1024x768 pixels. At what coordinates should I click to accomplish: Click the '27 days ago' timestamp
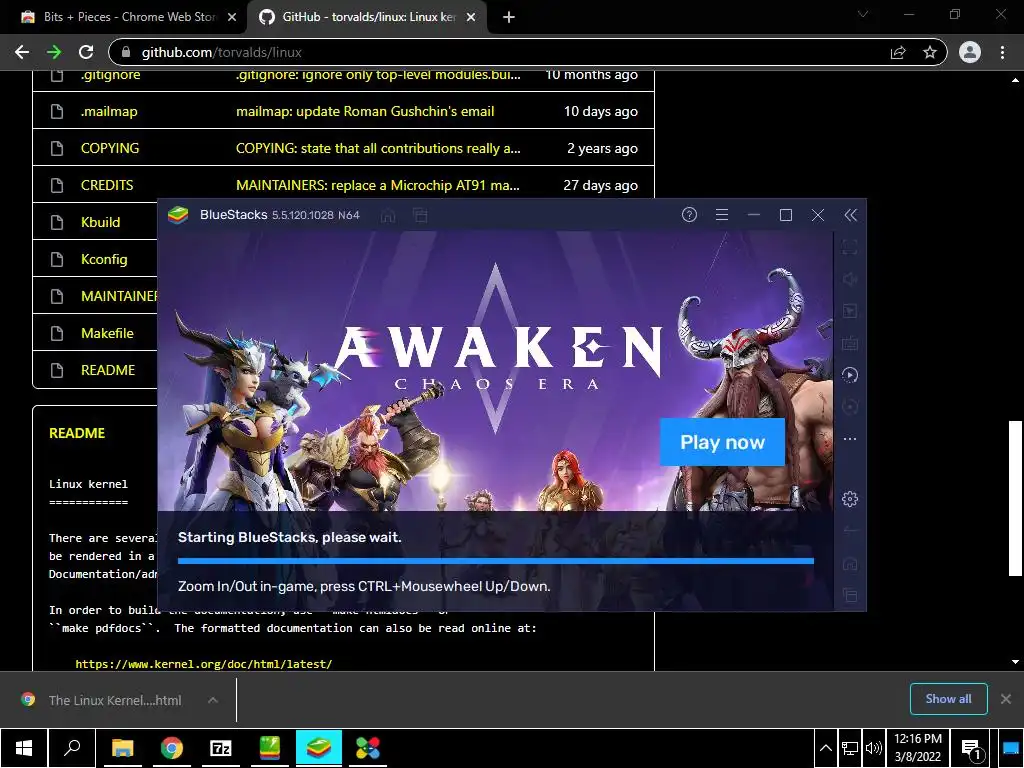pyautogui.click(x=601, y=185)
